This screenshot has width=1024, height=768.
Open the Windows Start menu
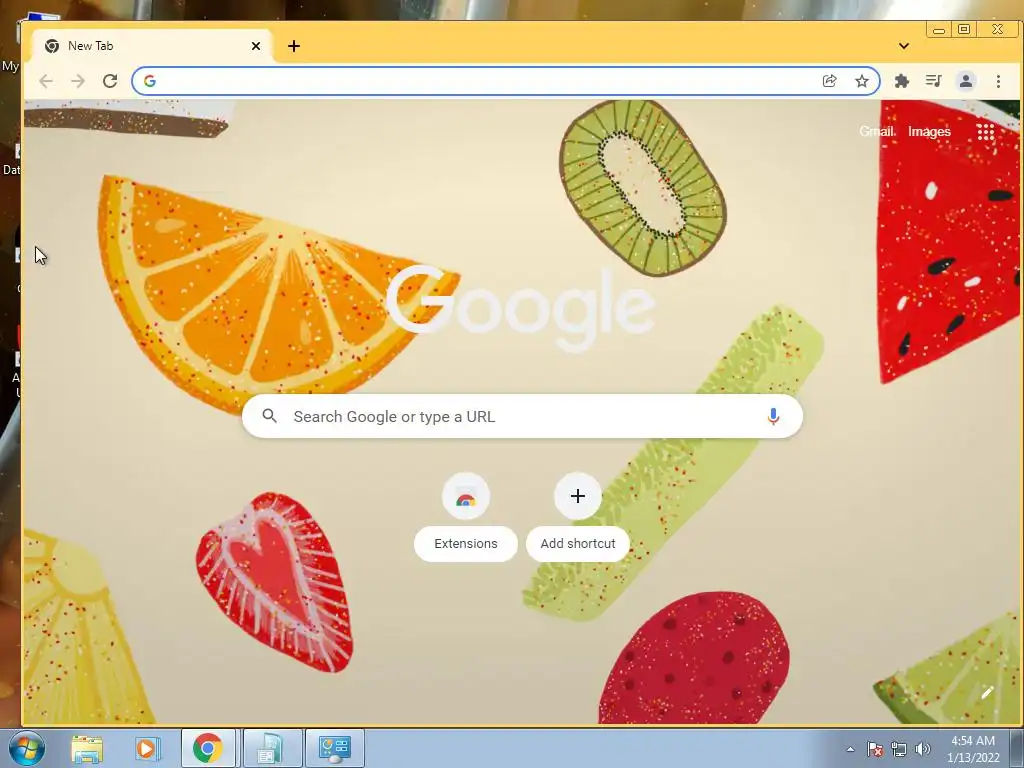point(27,748)
